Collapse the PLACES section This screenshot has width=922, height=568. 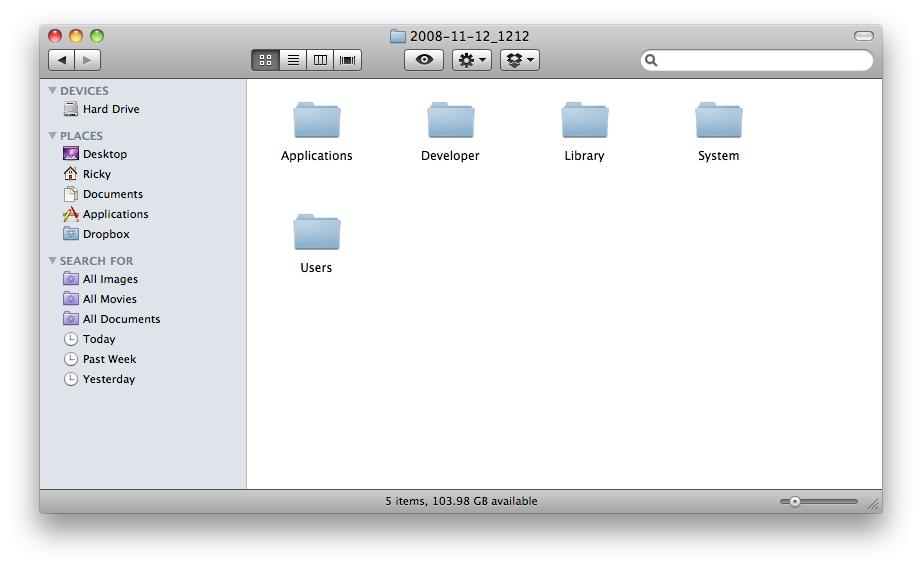click(52, 136)
